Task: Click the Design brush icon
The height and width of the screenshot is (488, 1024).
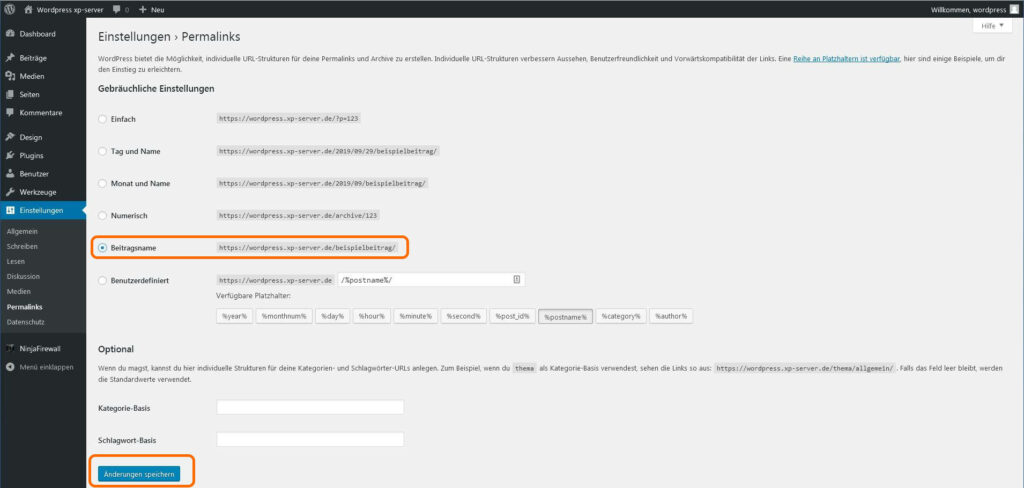Action: tap(10, 137)
